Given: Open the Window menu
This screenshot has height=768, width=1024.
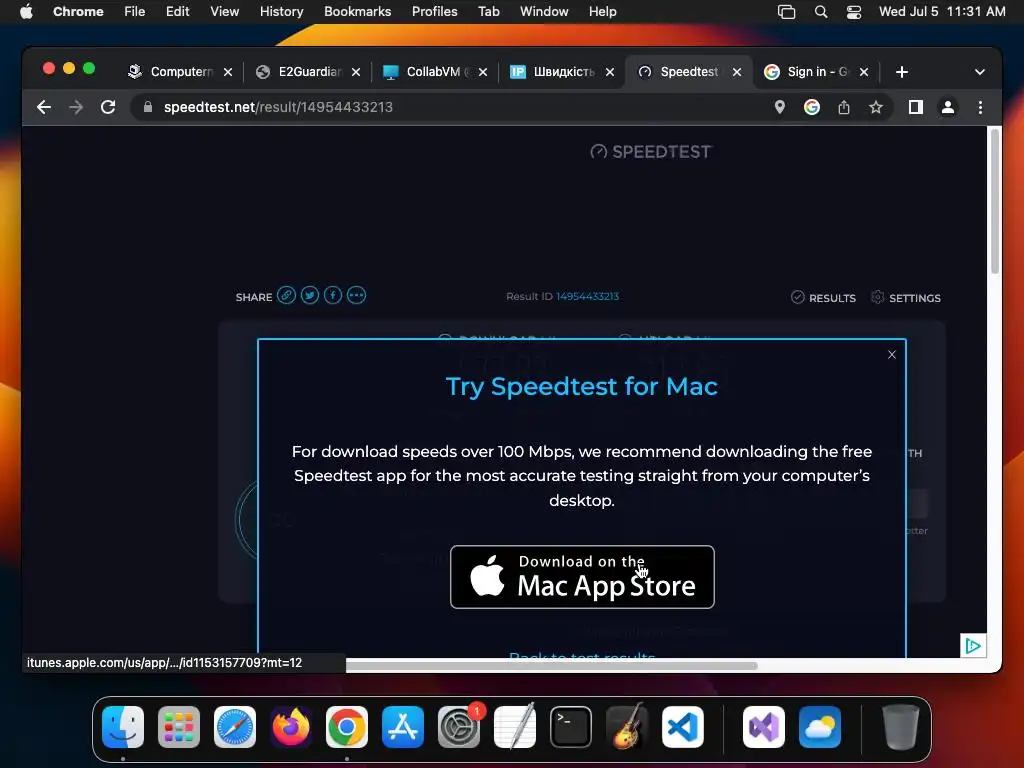Looking at the screenshot, I should coord(544,12).
